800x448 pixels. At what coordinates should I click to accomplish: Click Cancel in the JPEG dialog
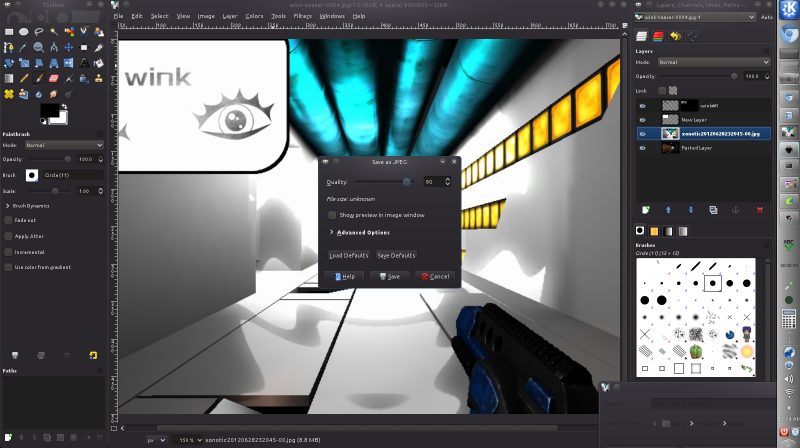pos(435,277)
